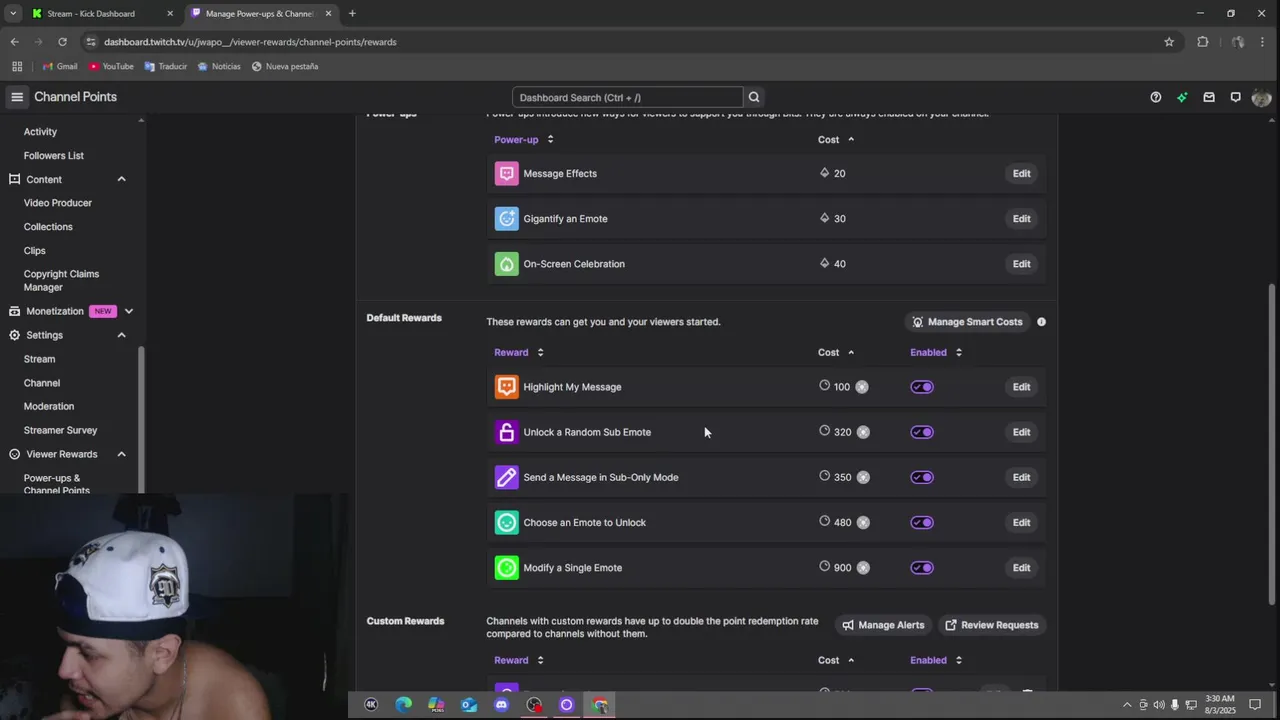Click the dashboard search magnifier button
1280x720 pixels.
click(x=754, y=97)
